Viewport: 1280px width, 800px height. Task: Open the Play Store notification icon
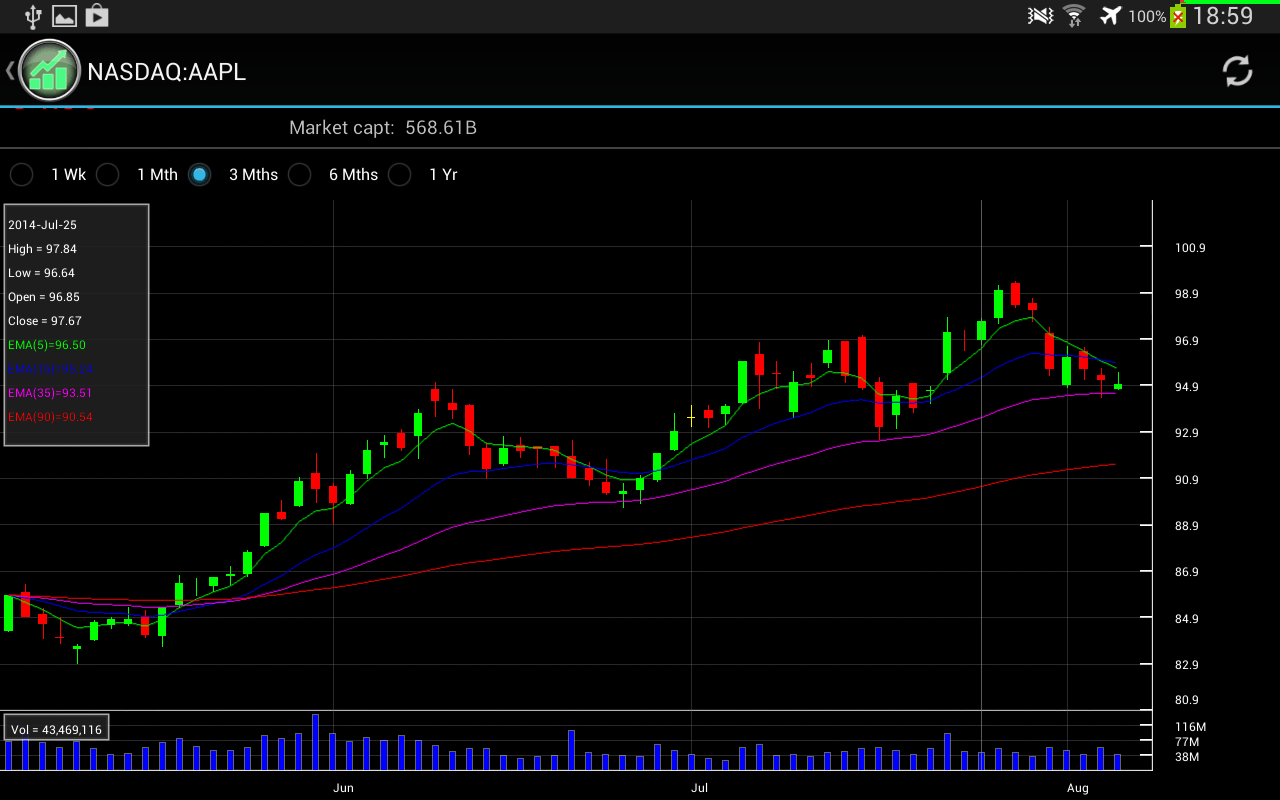96,15
